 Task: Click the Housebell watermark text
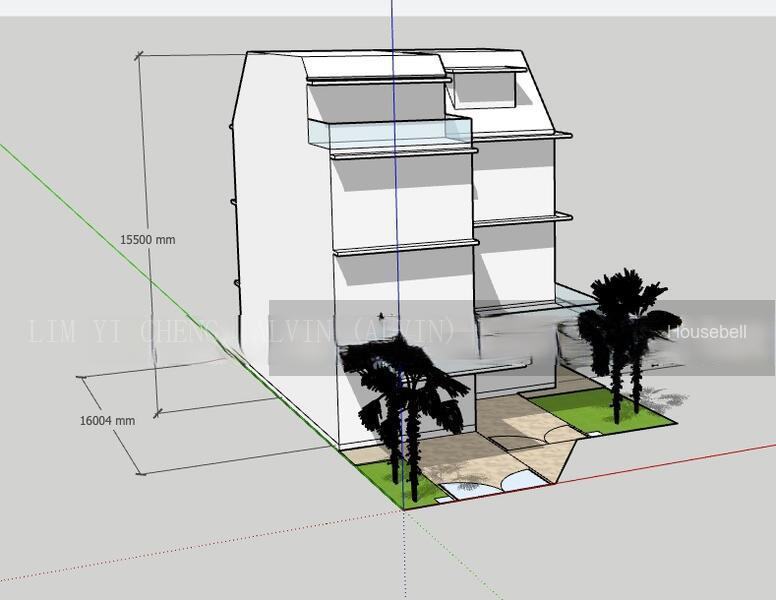coord(707,332)
